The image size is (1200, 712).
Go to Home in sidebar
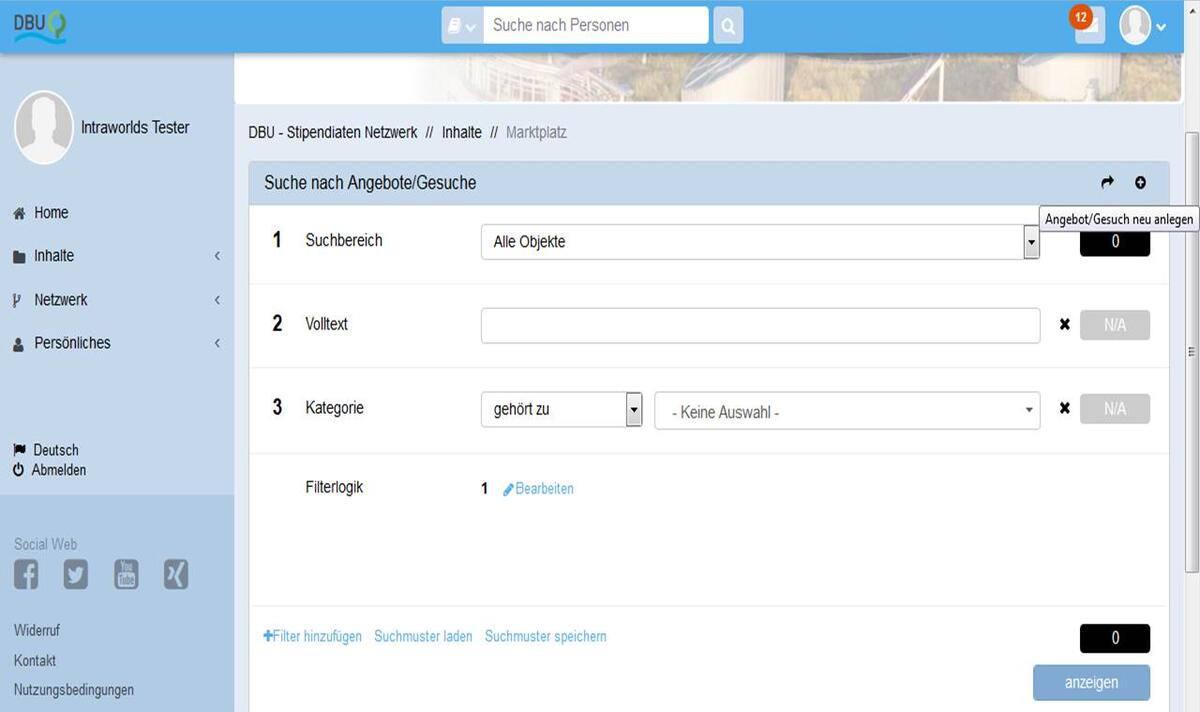click(50, 213)
